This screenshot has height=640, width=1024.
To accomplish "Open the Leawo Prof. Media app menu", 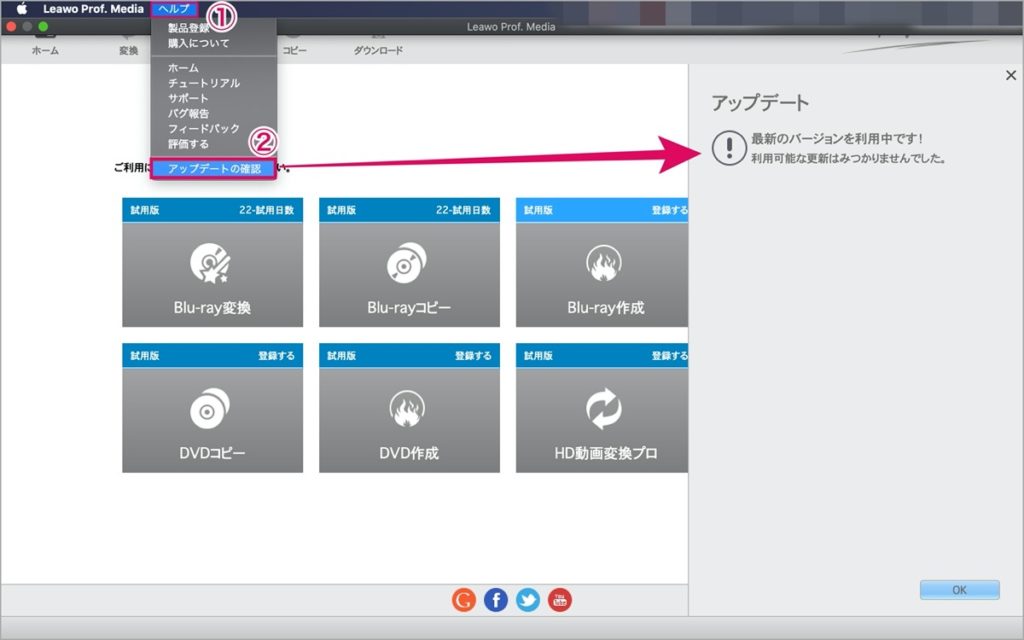I will point(93,8).
